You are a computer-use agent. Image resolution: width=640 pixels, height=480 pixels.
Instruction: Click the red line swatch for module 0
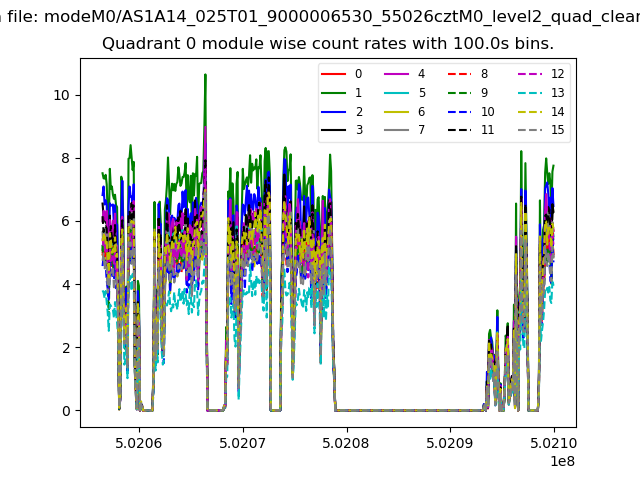[334, 74]
